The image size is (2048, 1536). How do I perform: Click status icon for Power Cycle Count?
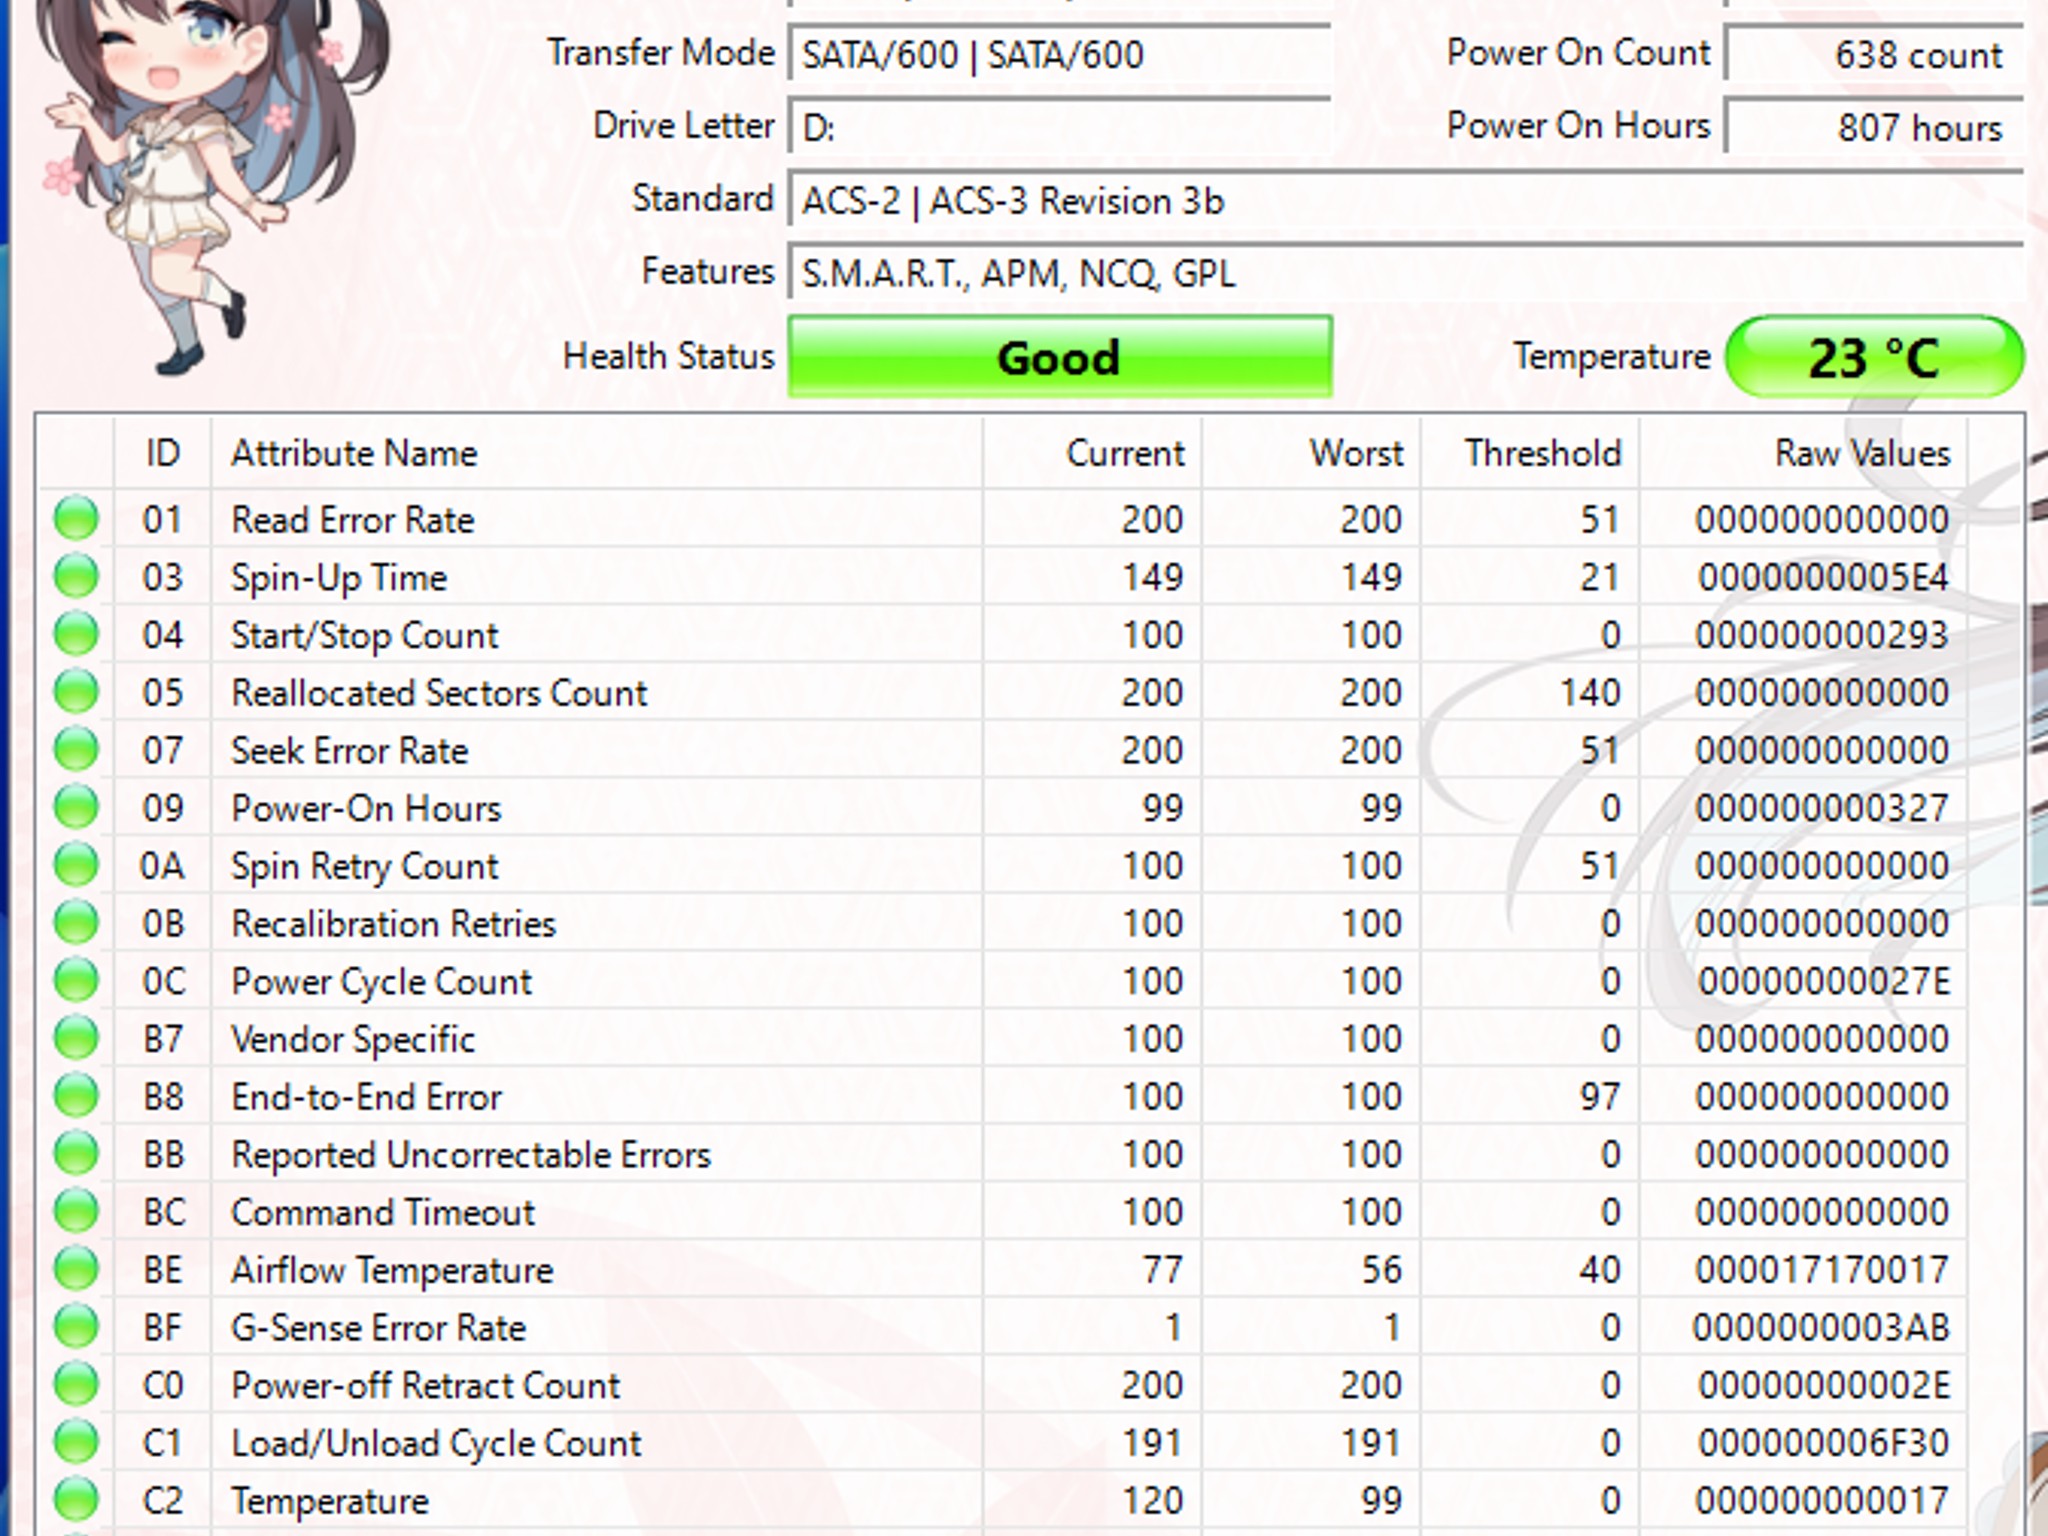pos(76,981)
